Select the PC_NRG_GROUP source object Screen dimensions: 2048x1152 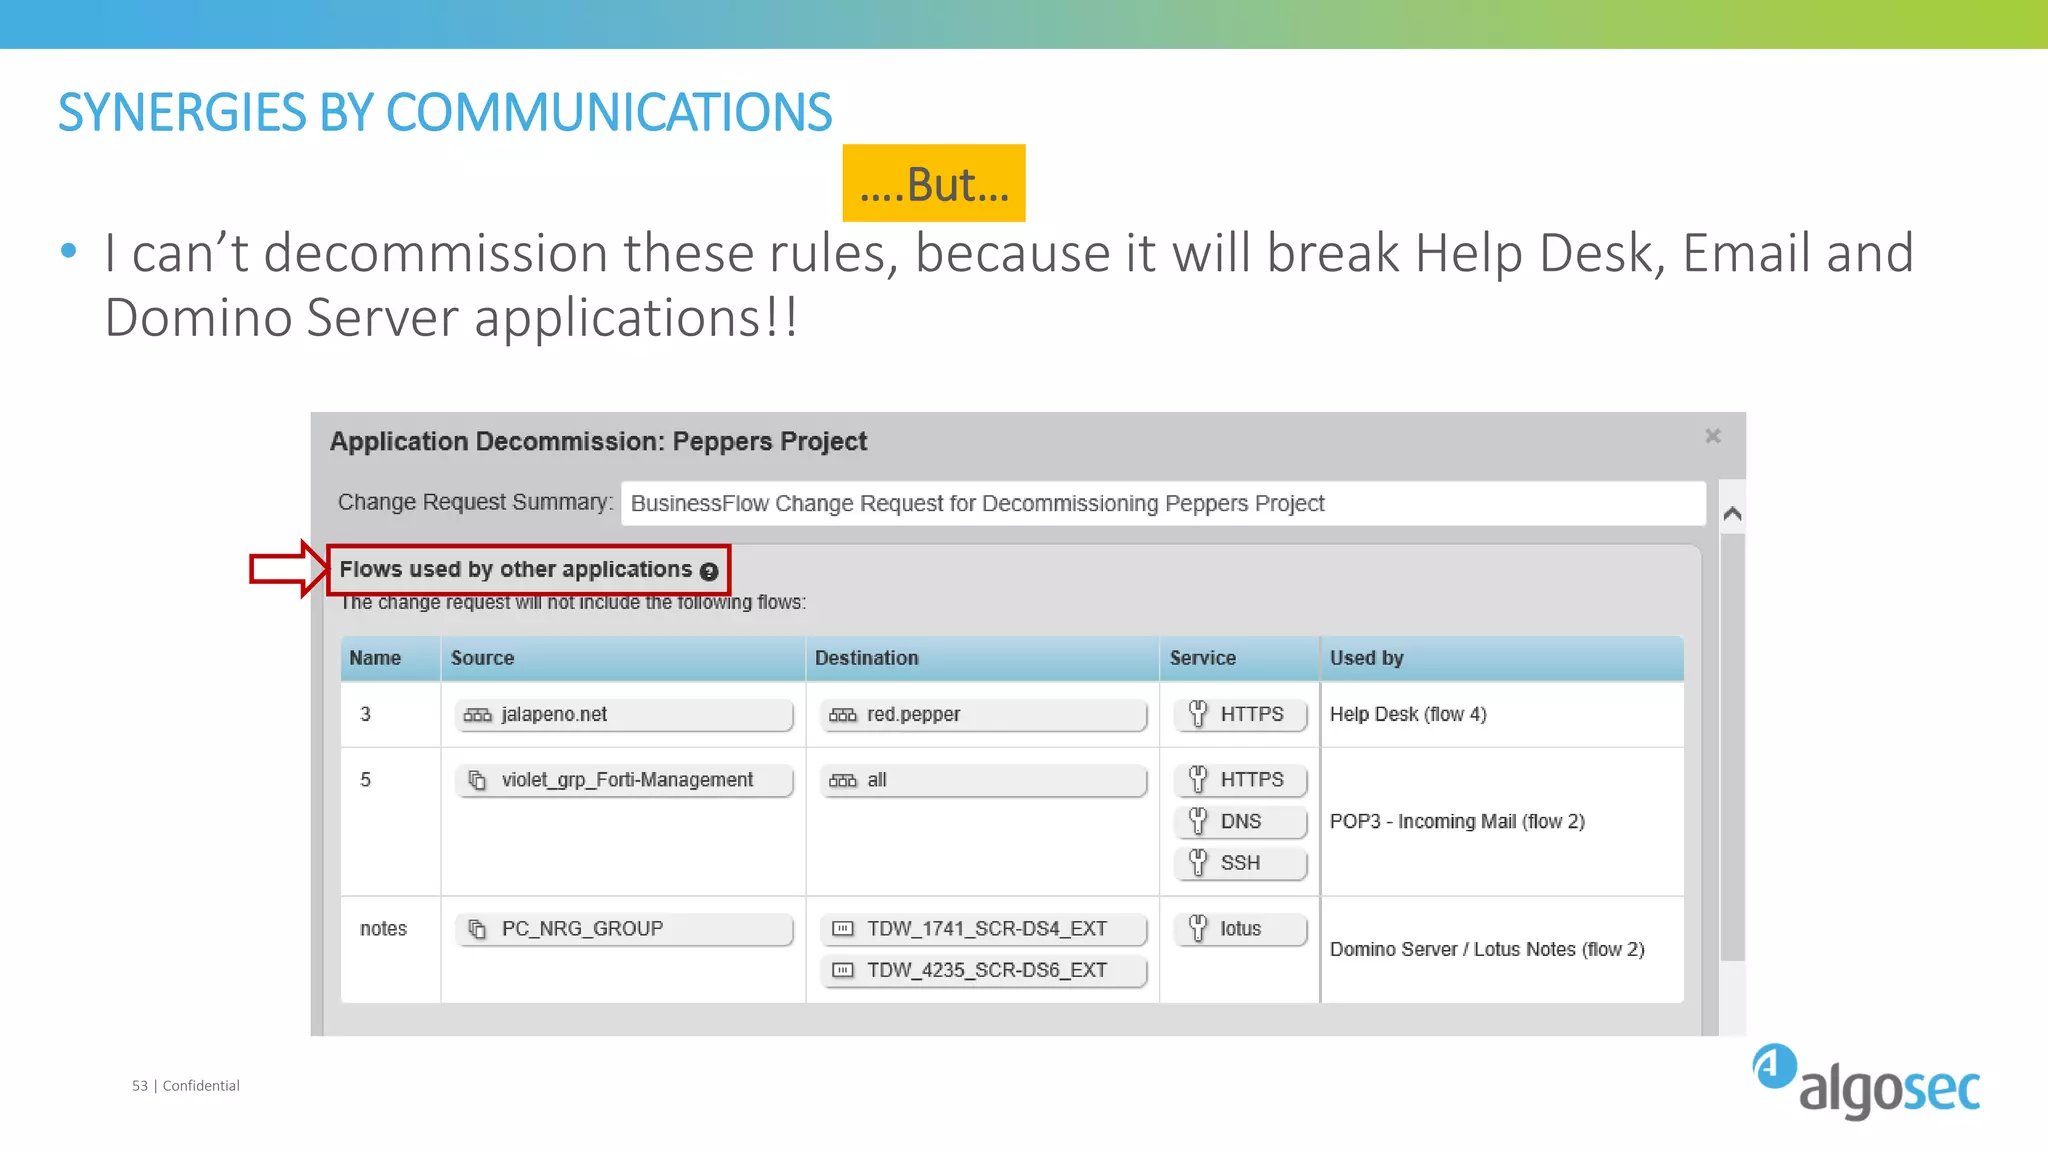click(x=624, y=929)
